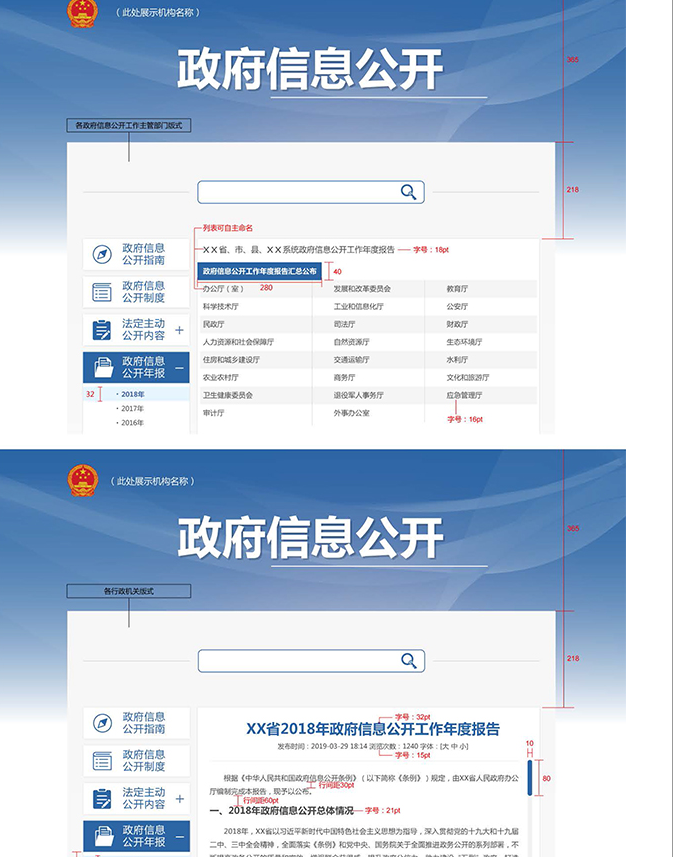677x857 pixels.
Task: Open the 发展和改革委员会 link
Action: point(362,289)
